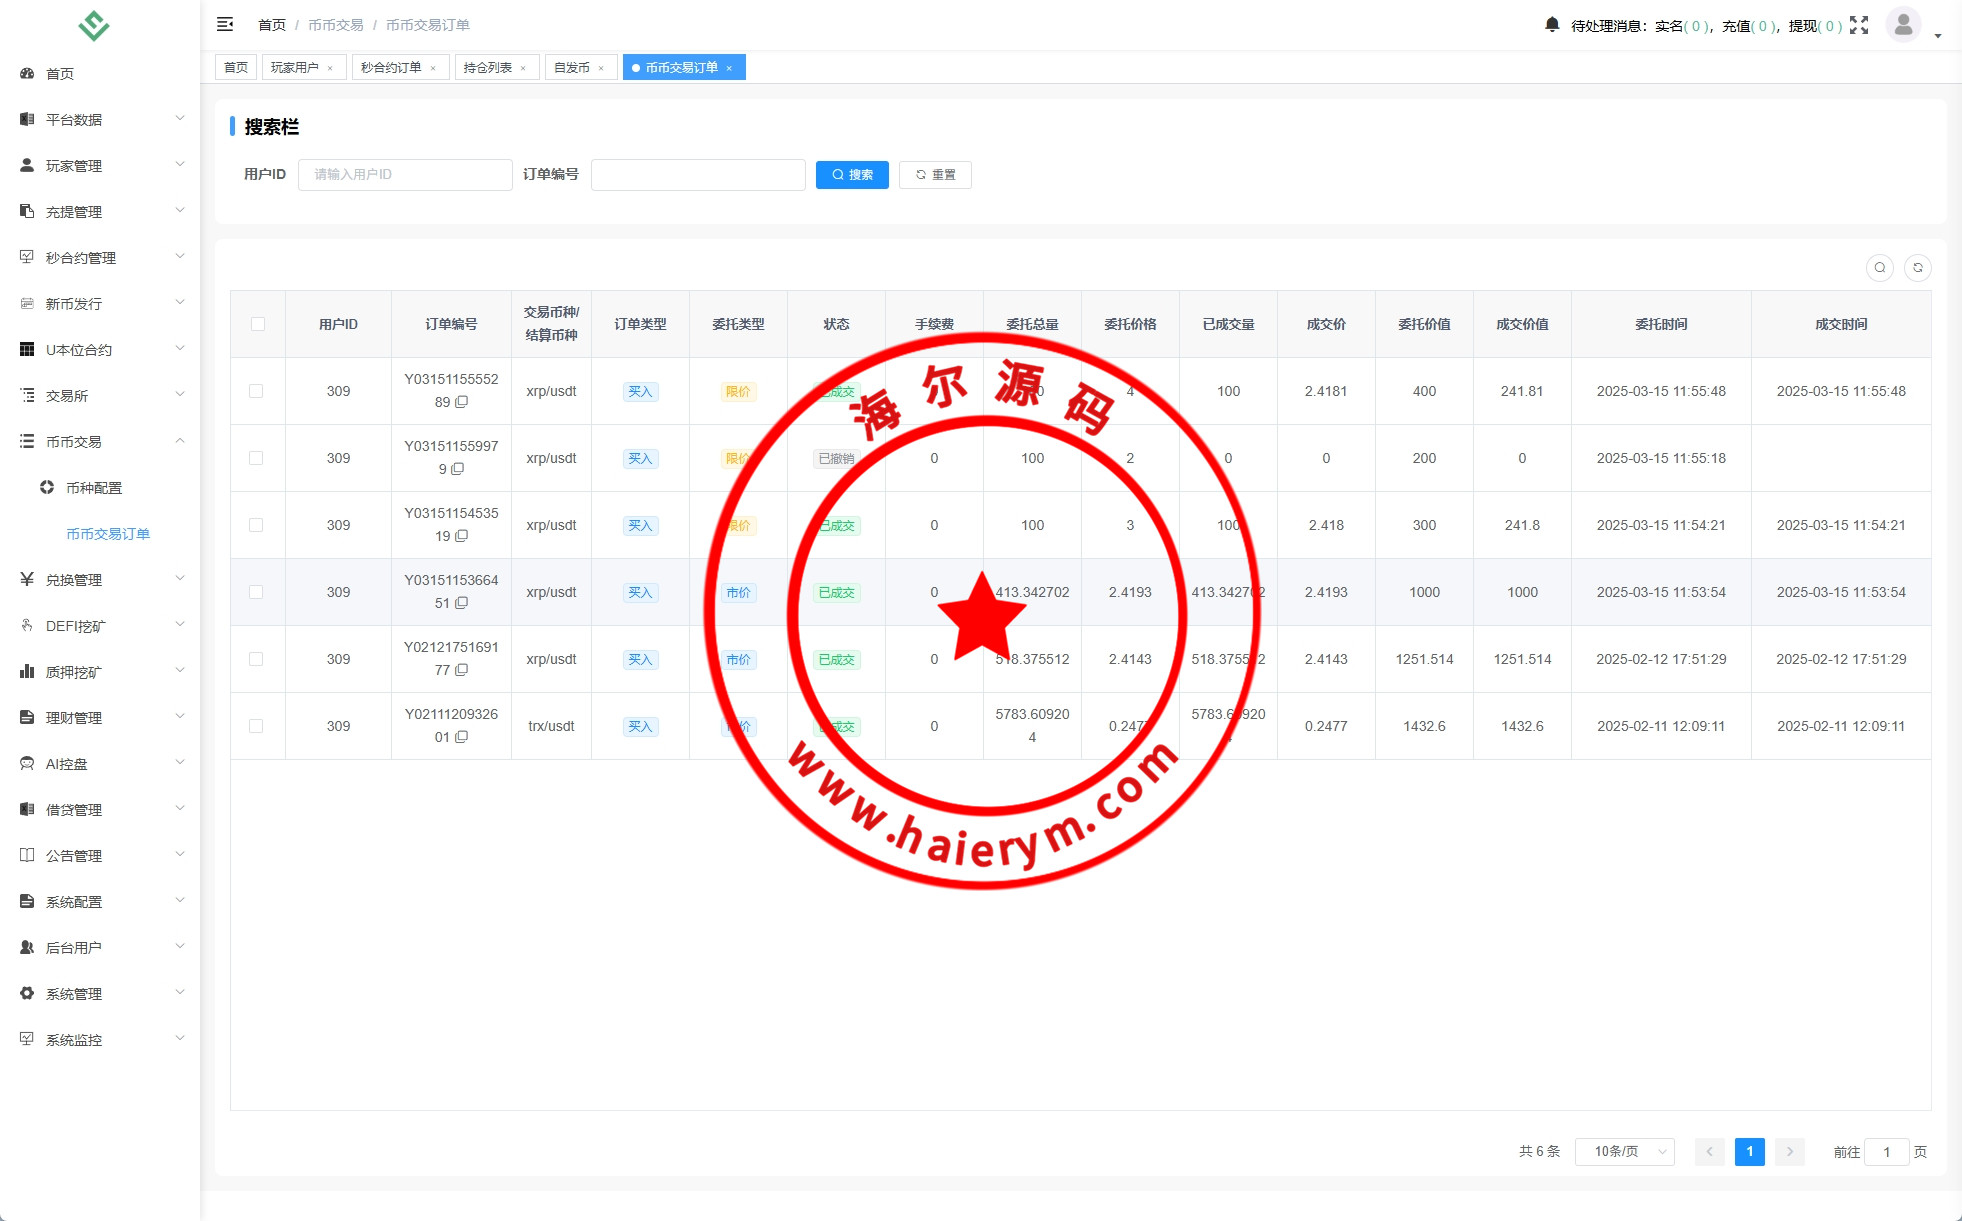1962x1221 pixels.
Task: Click the circular refresh icon above table
Action: (1917, 268)
